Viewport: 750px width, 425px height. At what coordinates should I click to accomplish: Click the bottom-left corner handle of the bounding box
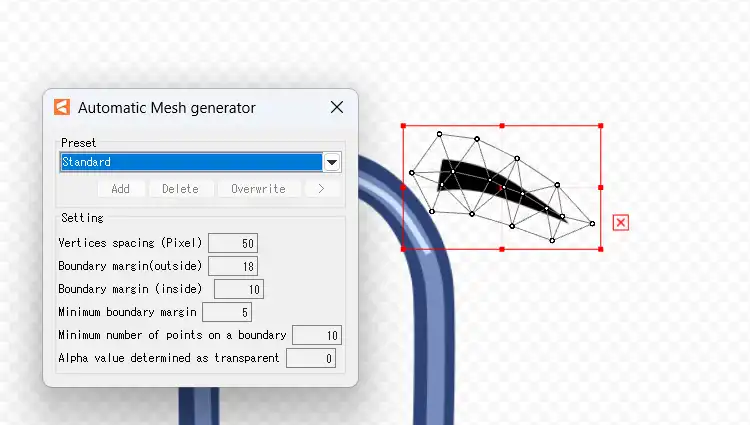[x=404, y=248]
